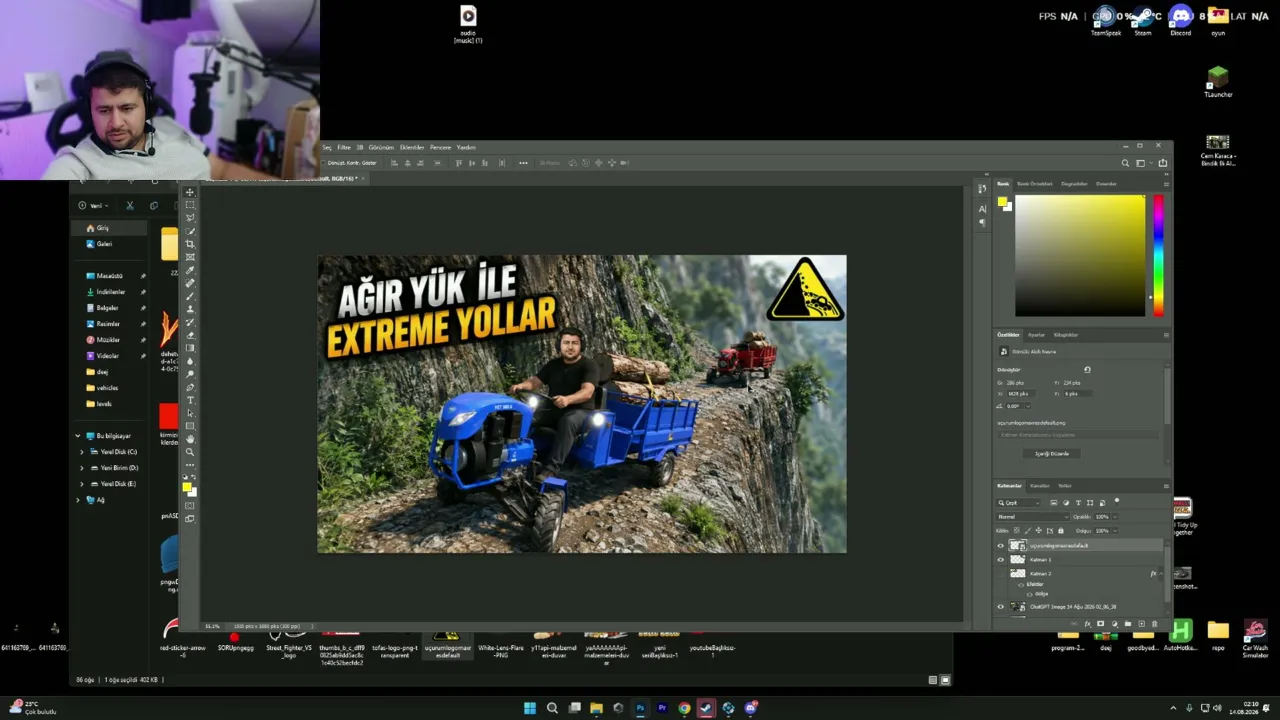Select the Brush tool
The height and width of the screenshot is (720, 1280).
click(190, 296)
